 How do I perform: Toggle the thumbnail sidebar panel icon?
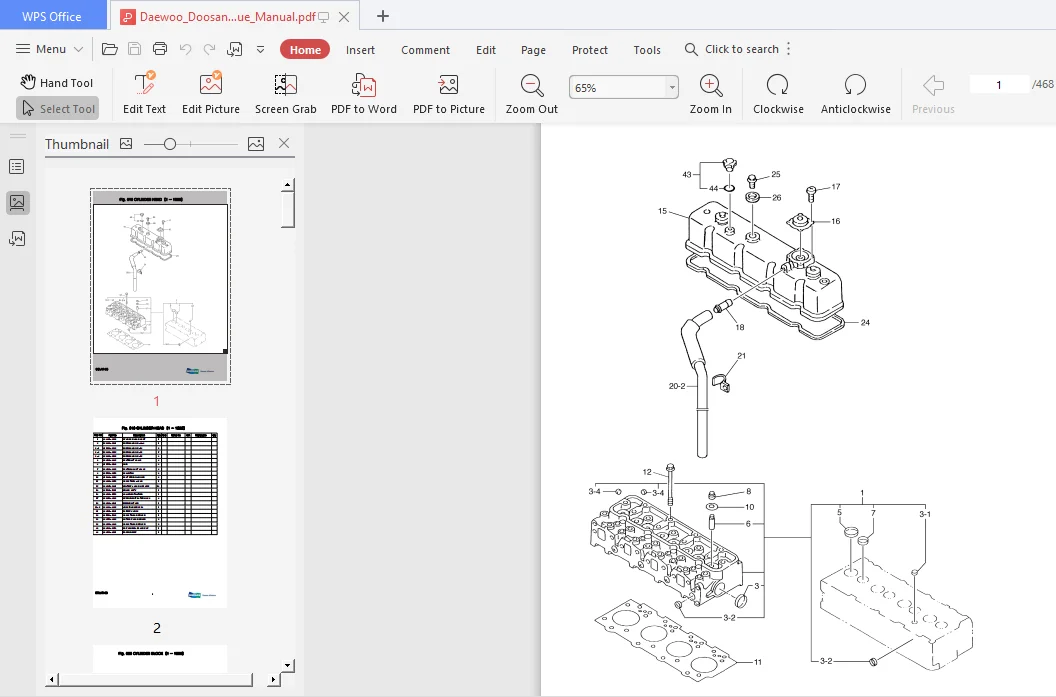18,202
